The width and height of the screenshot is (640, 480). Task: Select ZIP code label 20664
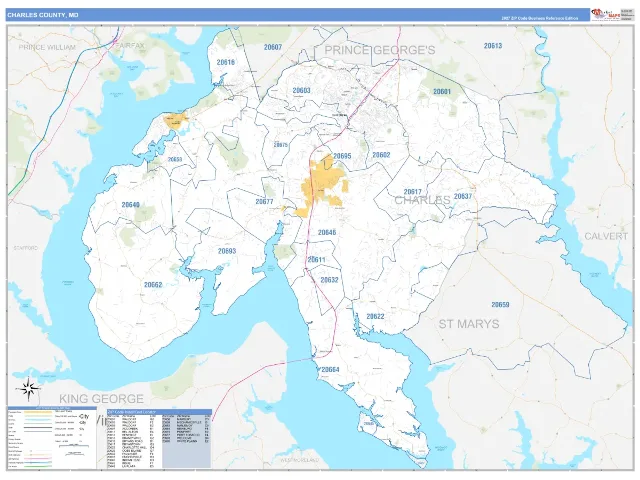pyautogui.click(x=330, y=370)
